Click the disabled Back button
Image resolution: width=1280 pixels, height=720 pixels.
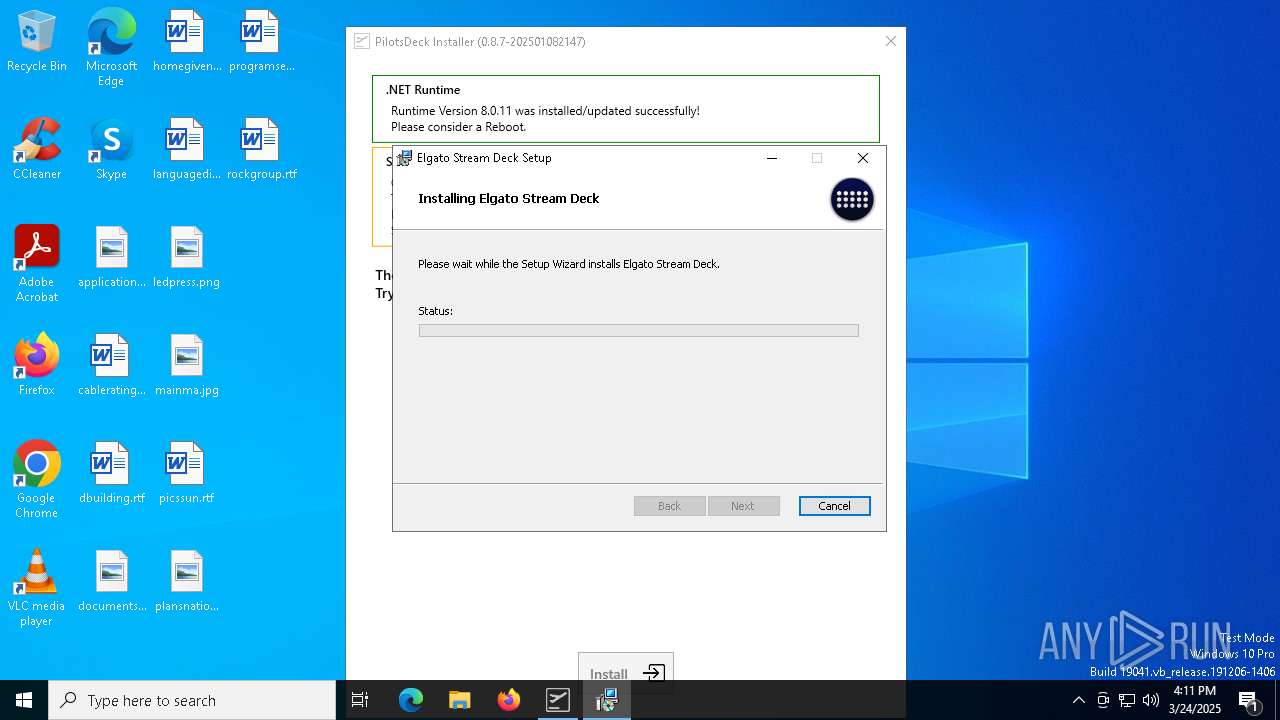pos(670,506)
